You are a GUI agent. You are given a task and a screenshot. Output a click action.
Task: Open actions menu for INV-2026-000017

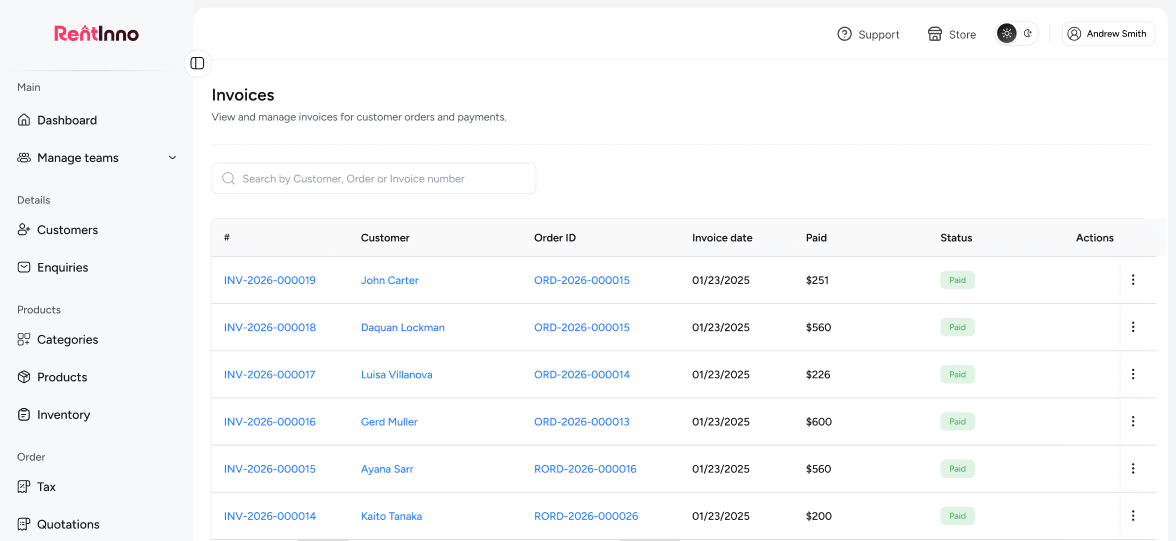tap(1132, 374)
